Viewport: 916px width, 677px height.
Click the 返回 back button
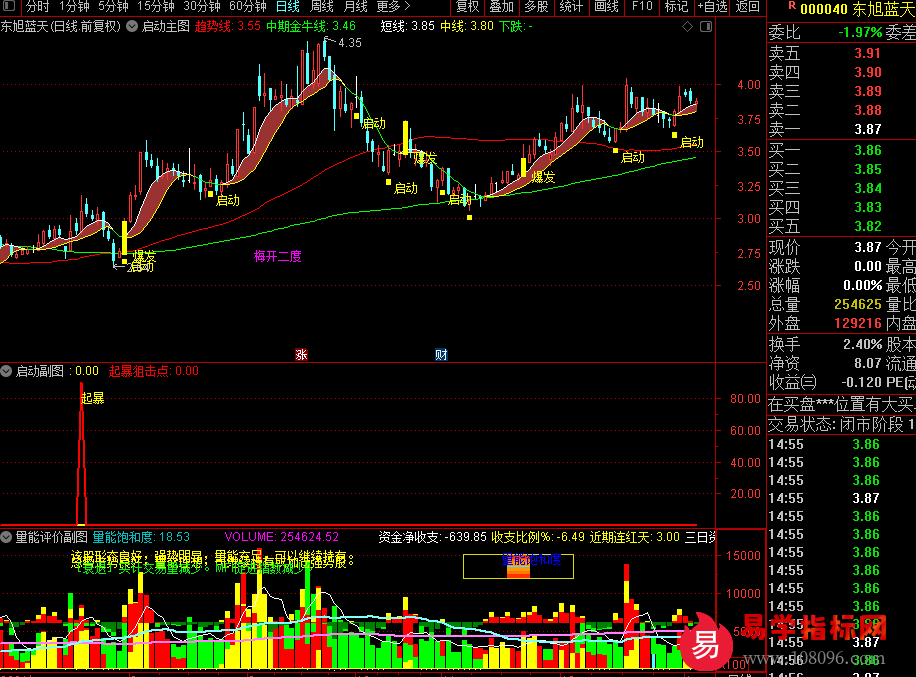point(748,7)
